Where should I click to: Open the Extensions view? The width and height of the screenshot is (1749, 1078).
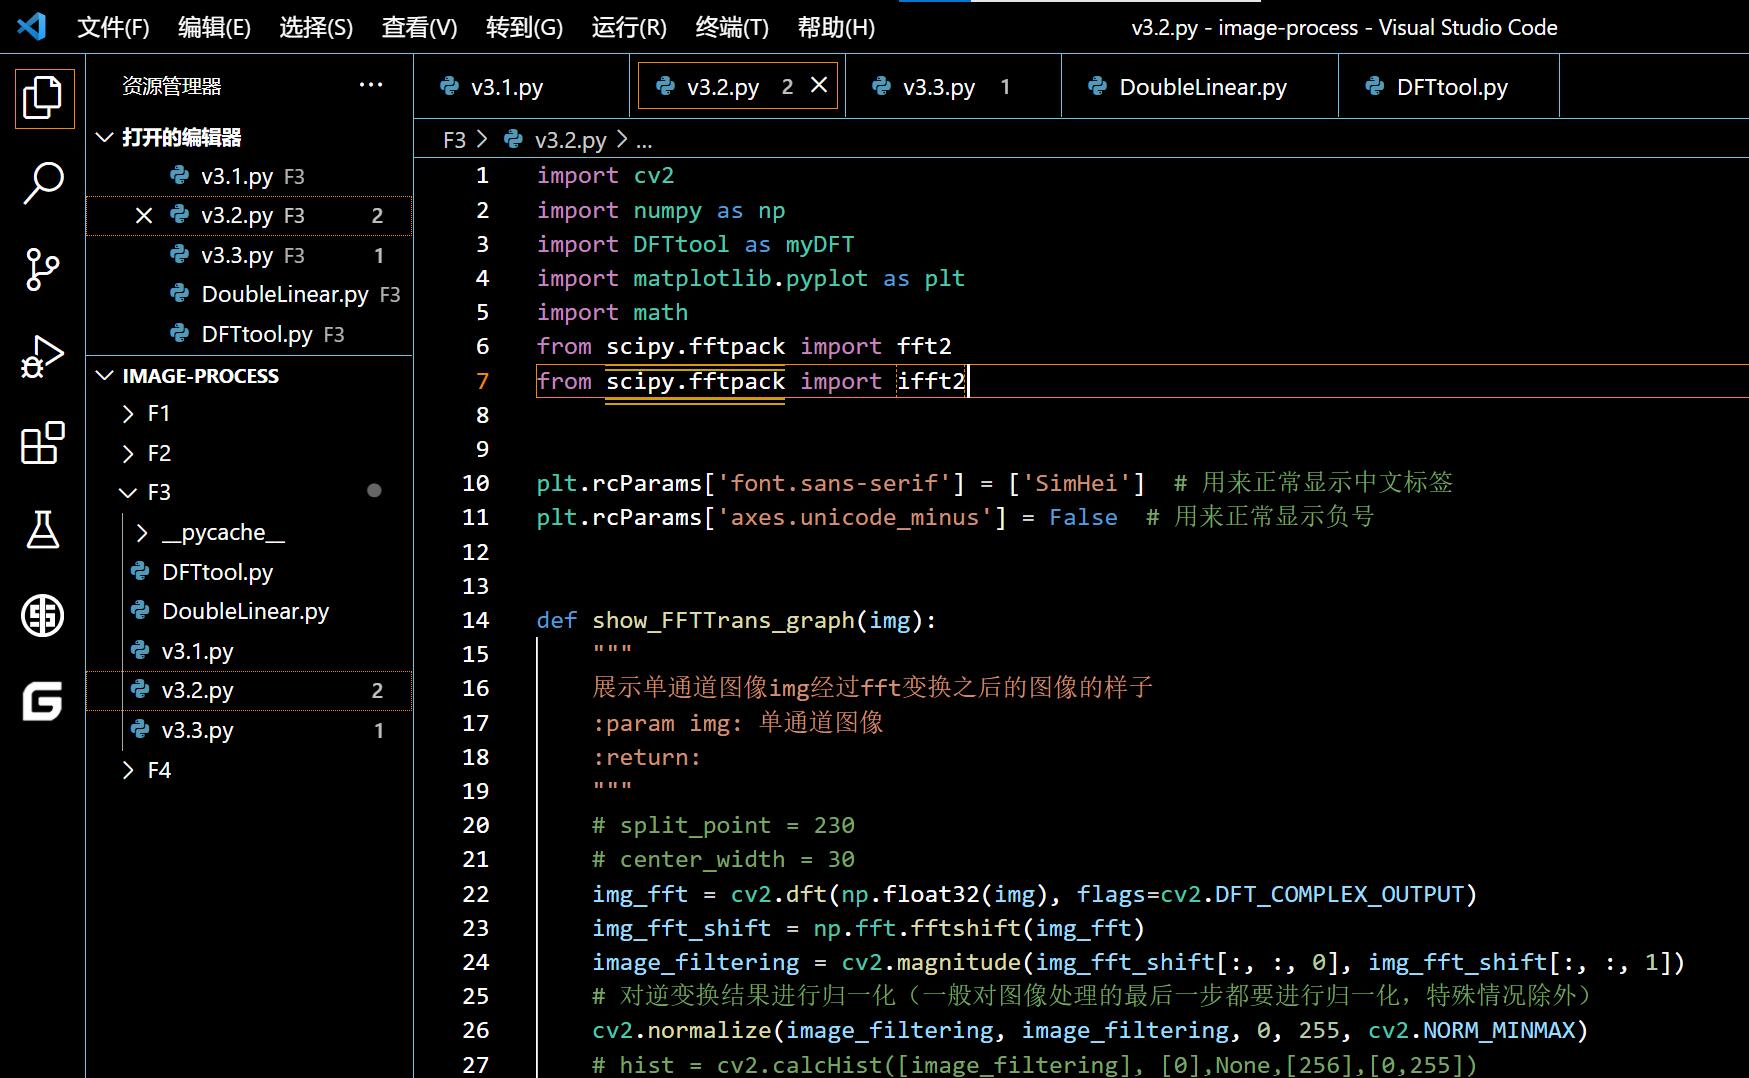pyautogui.click(x=43, y=443)
